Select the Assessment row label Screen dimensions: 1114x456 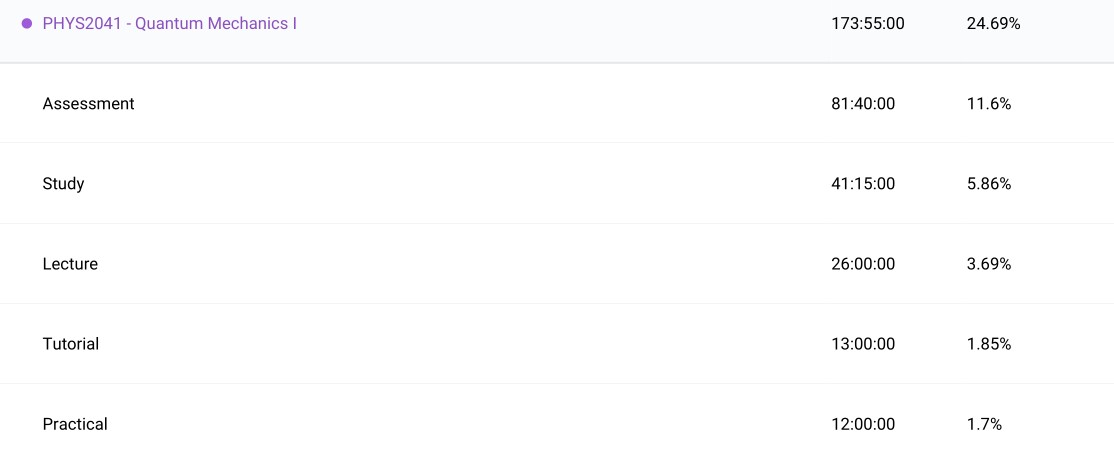pyautogui.click(x=88, y=104)
